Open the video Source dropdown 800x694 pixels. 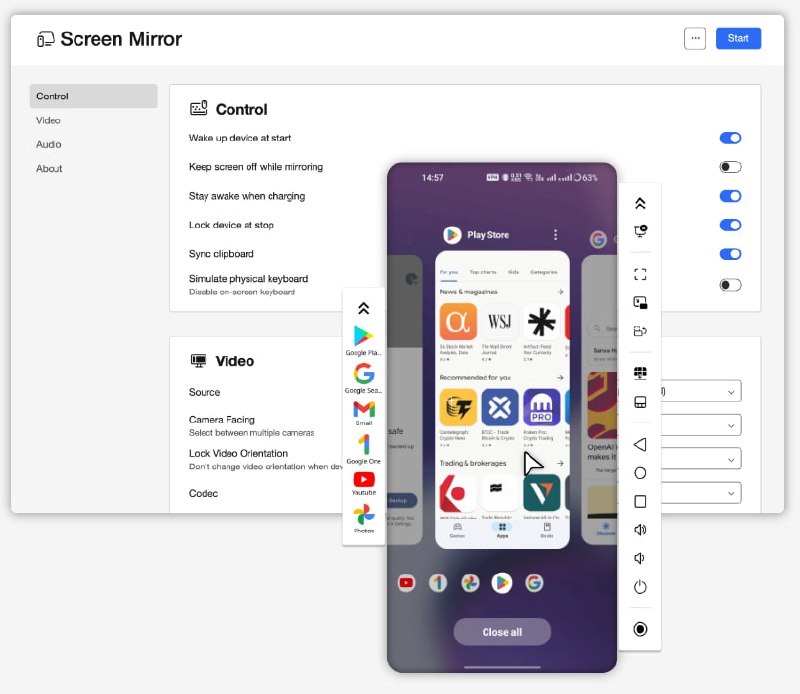[732, 392]
